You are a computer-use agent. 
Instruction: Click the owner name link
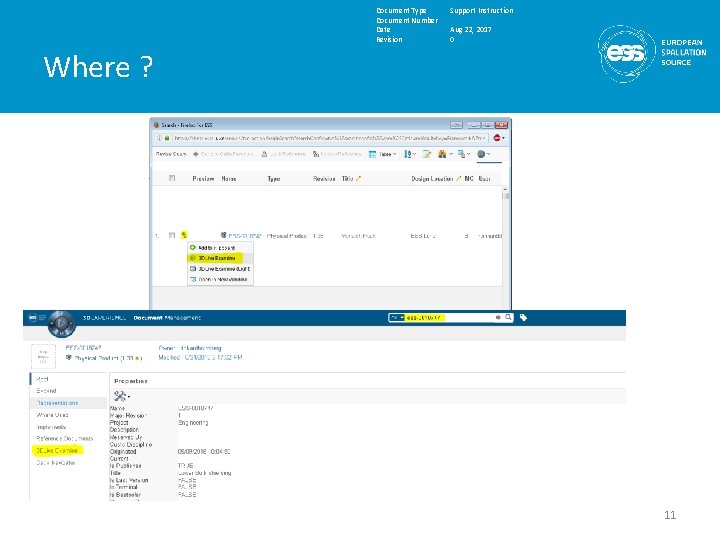(x=201, y=348)
